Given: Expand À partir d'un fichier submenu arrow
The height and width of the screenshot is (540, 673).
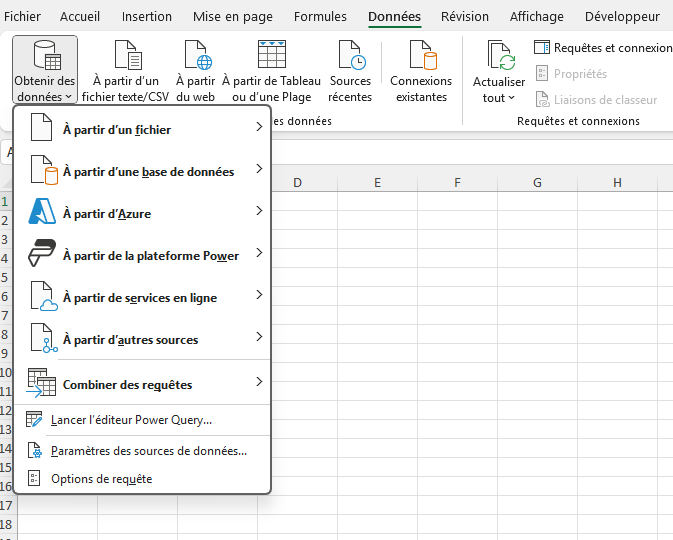Looking at the screenshot, I should 259,127.
